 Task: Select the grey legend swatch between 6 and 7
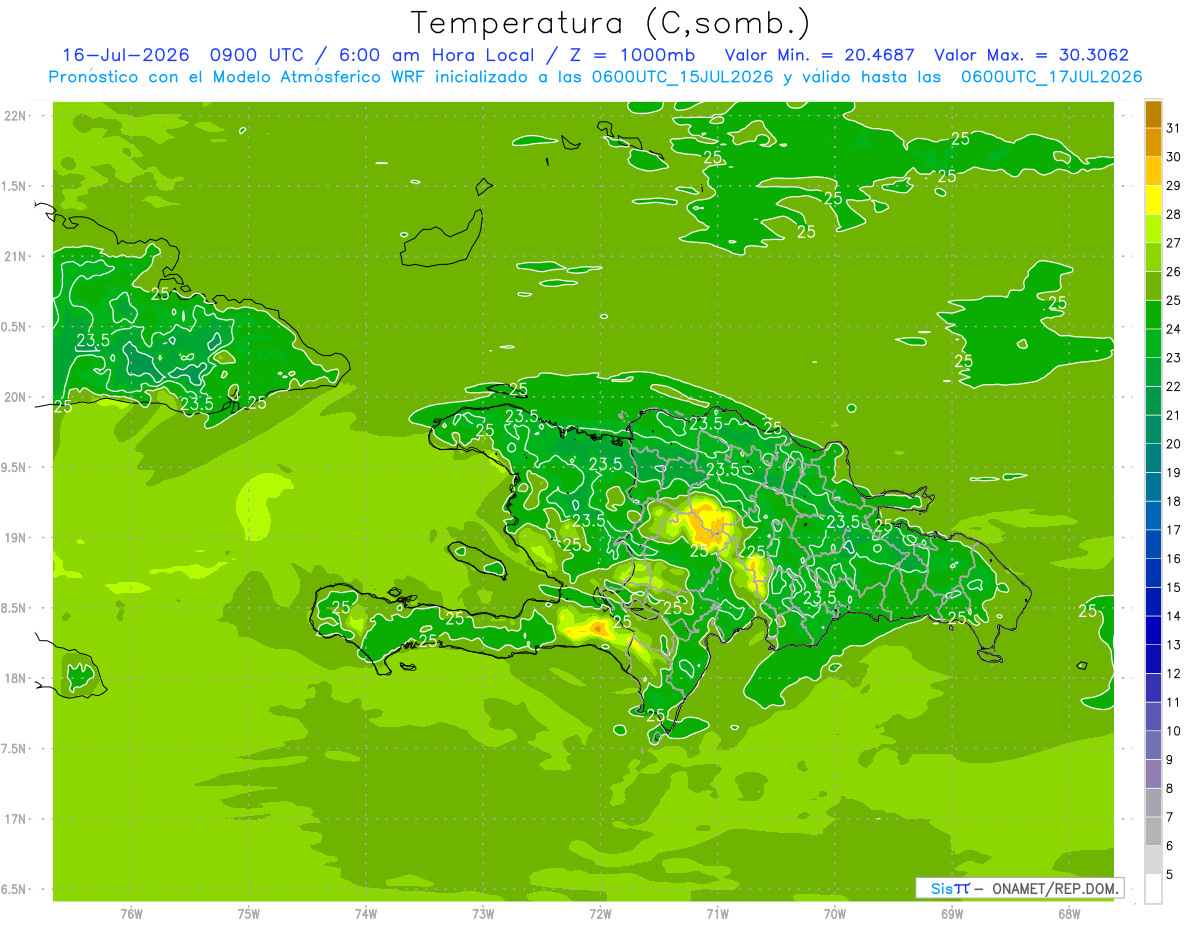pyautogui.click(x=1153, y=832)
